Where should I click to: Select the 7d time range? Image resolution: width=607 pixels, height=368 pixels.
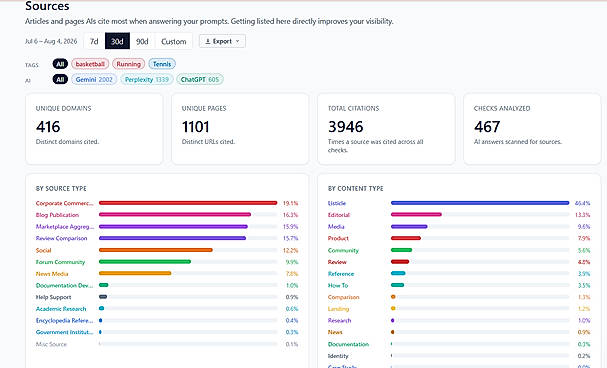tap(94, 41)
